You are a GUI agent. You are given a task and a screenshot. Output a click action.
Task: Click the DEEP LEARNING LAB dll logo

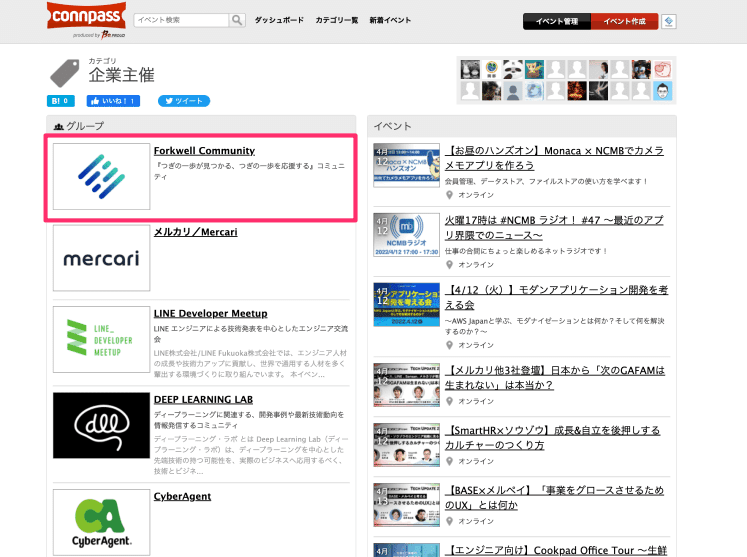pyautogui.click(x=101, y=425)
